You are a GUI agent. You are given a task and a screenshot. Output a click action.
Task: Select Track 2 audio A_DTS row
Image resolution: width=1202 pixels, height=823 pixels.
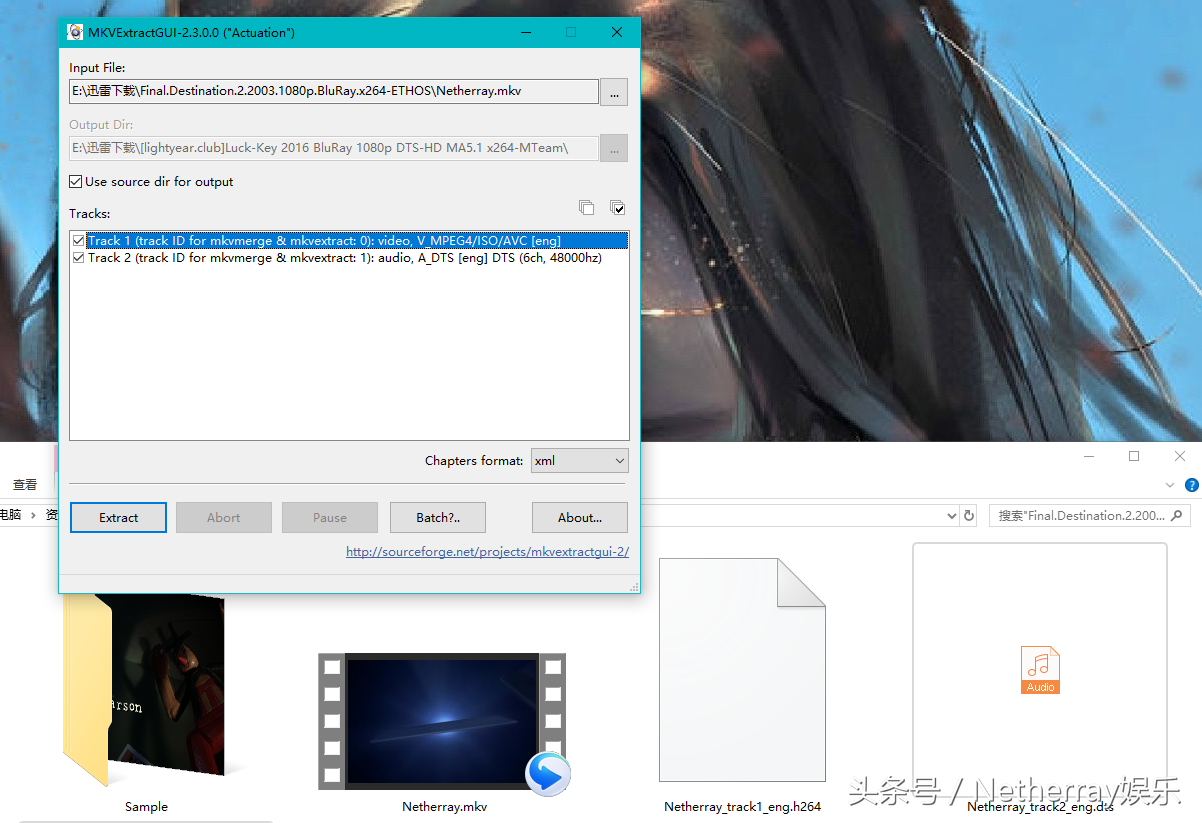point(345,258)
